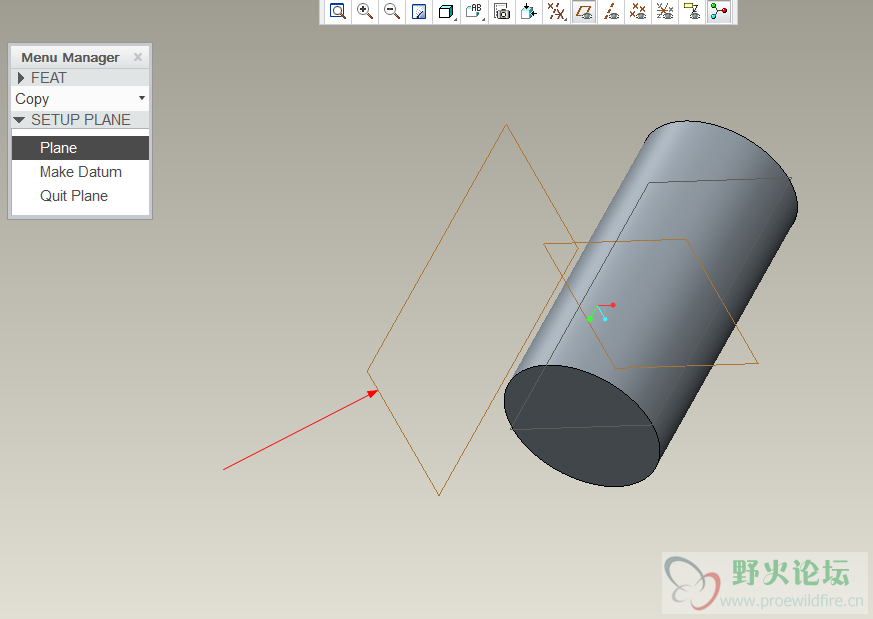Toggle datum plane display
Viewport: 873px width, 619px height.
pos(583,11)
